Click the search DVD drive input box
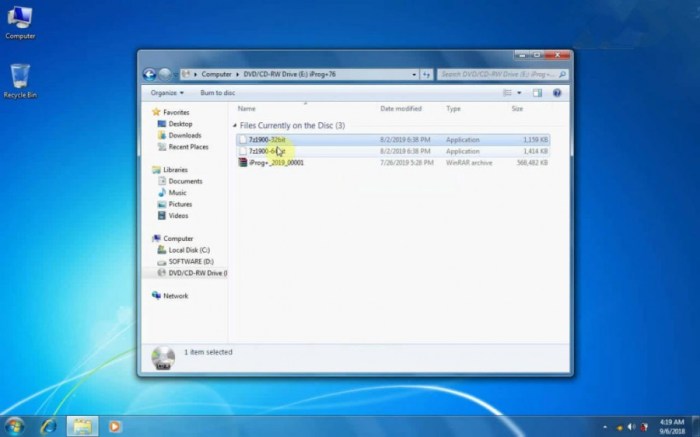The image size is (700, 437). tap(499, 74)
